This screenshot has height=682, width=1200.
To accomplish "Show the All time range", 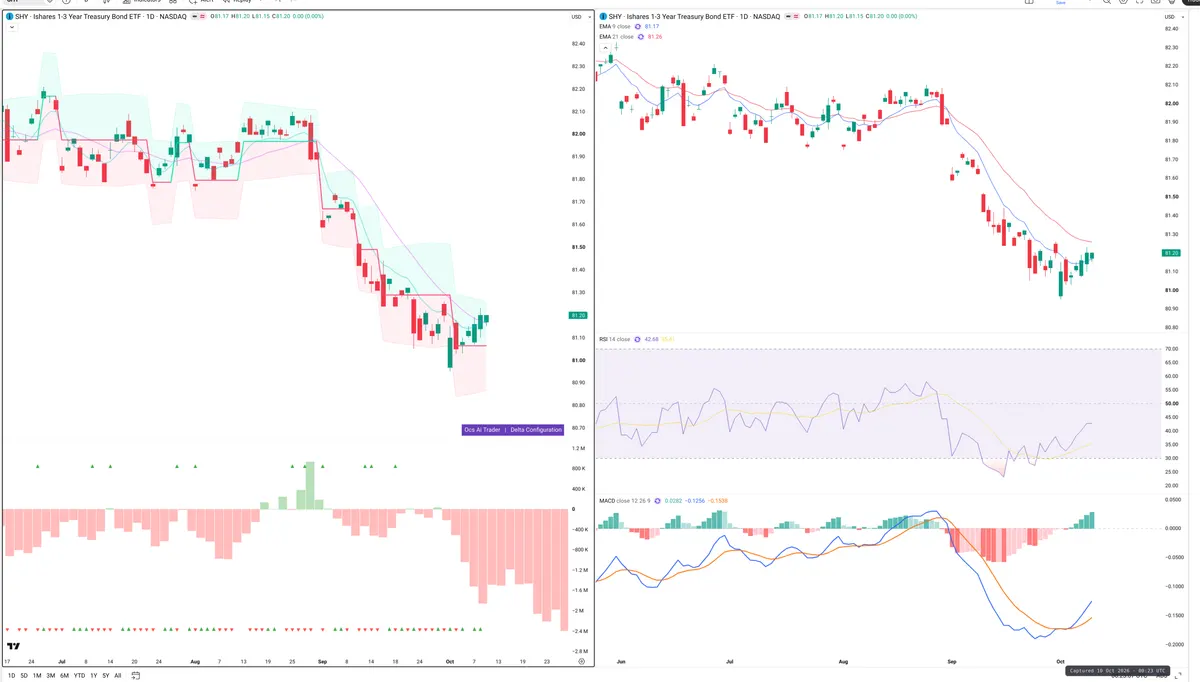I will pos(117,676).
